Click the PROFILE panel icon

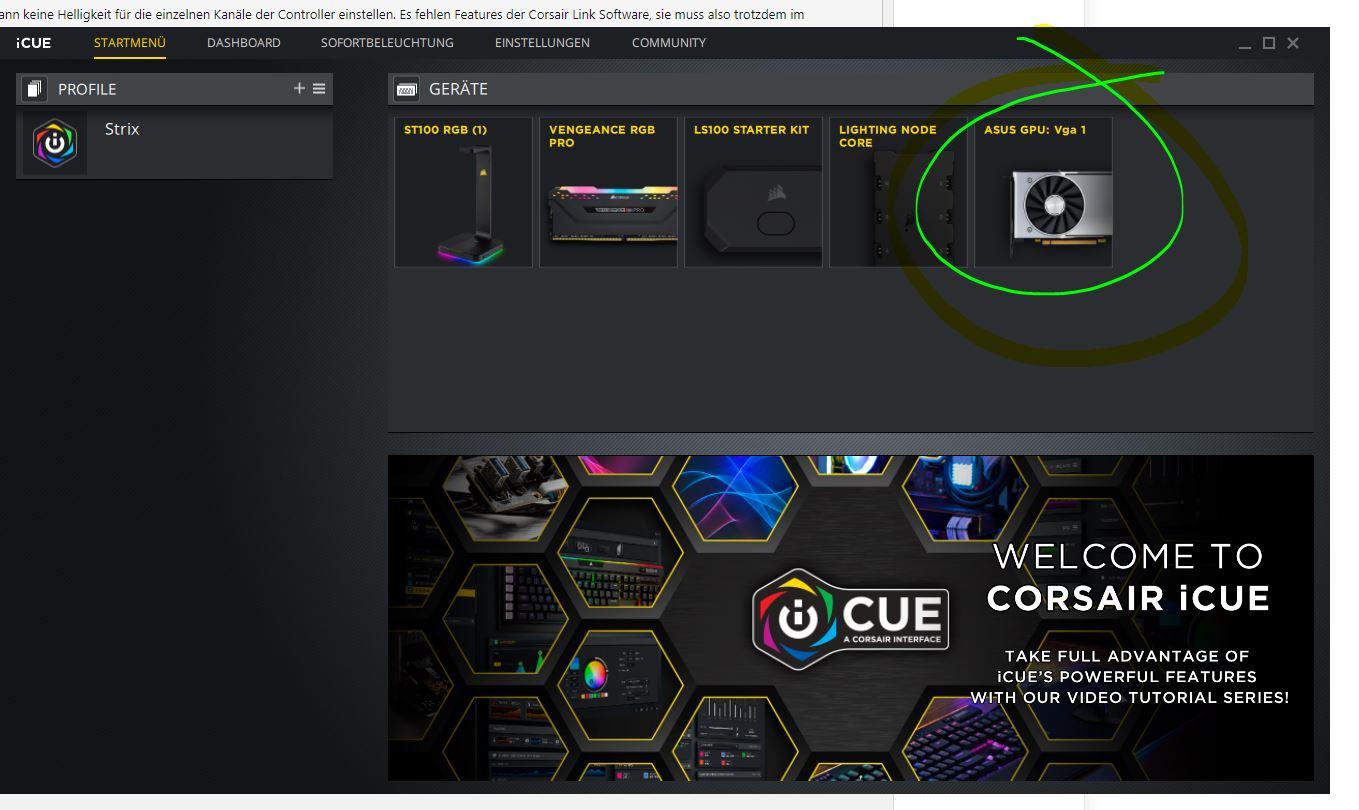click(x=34, y=89)
